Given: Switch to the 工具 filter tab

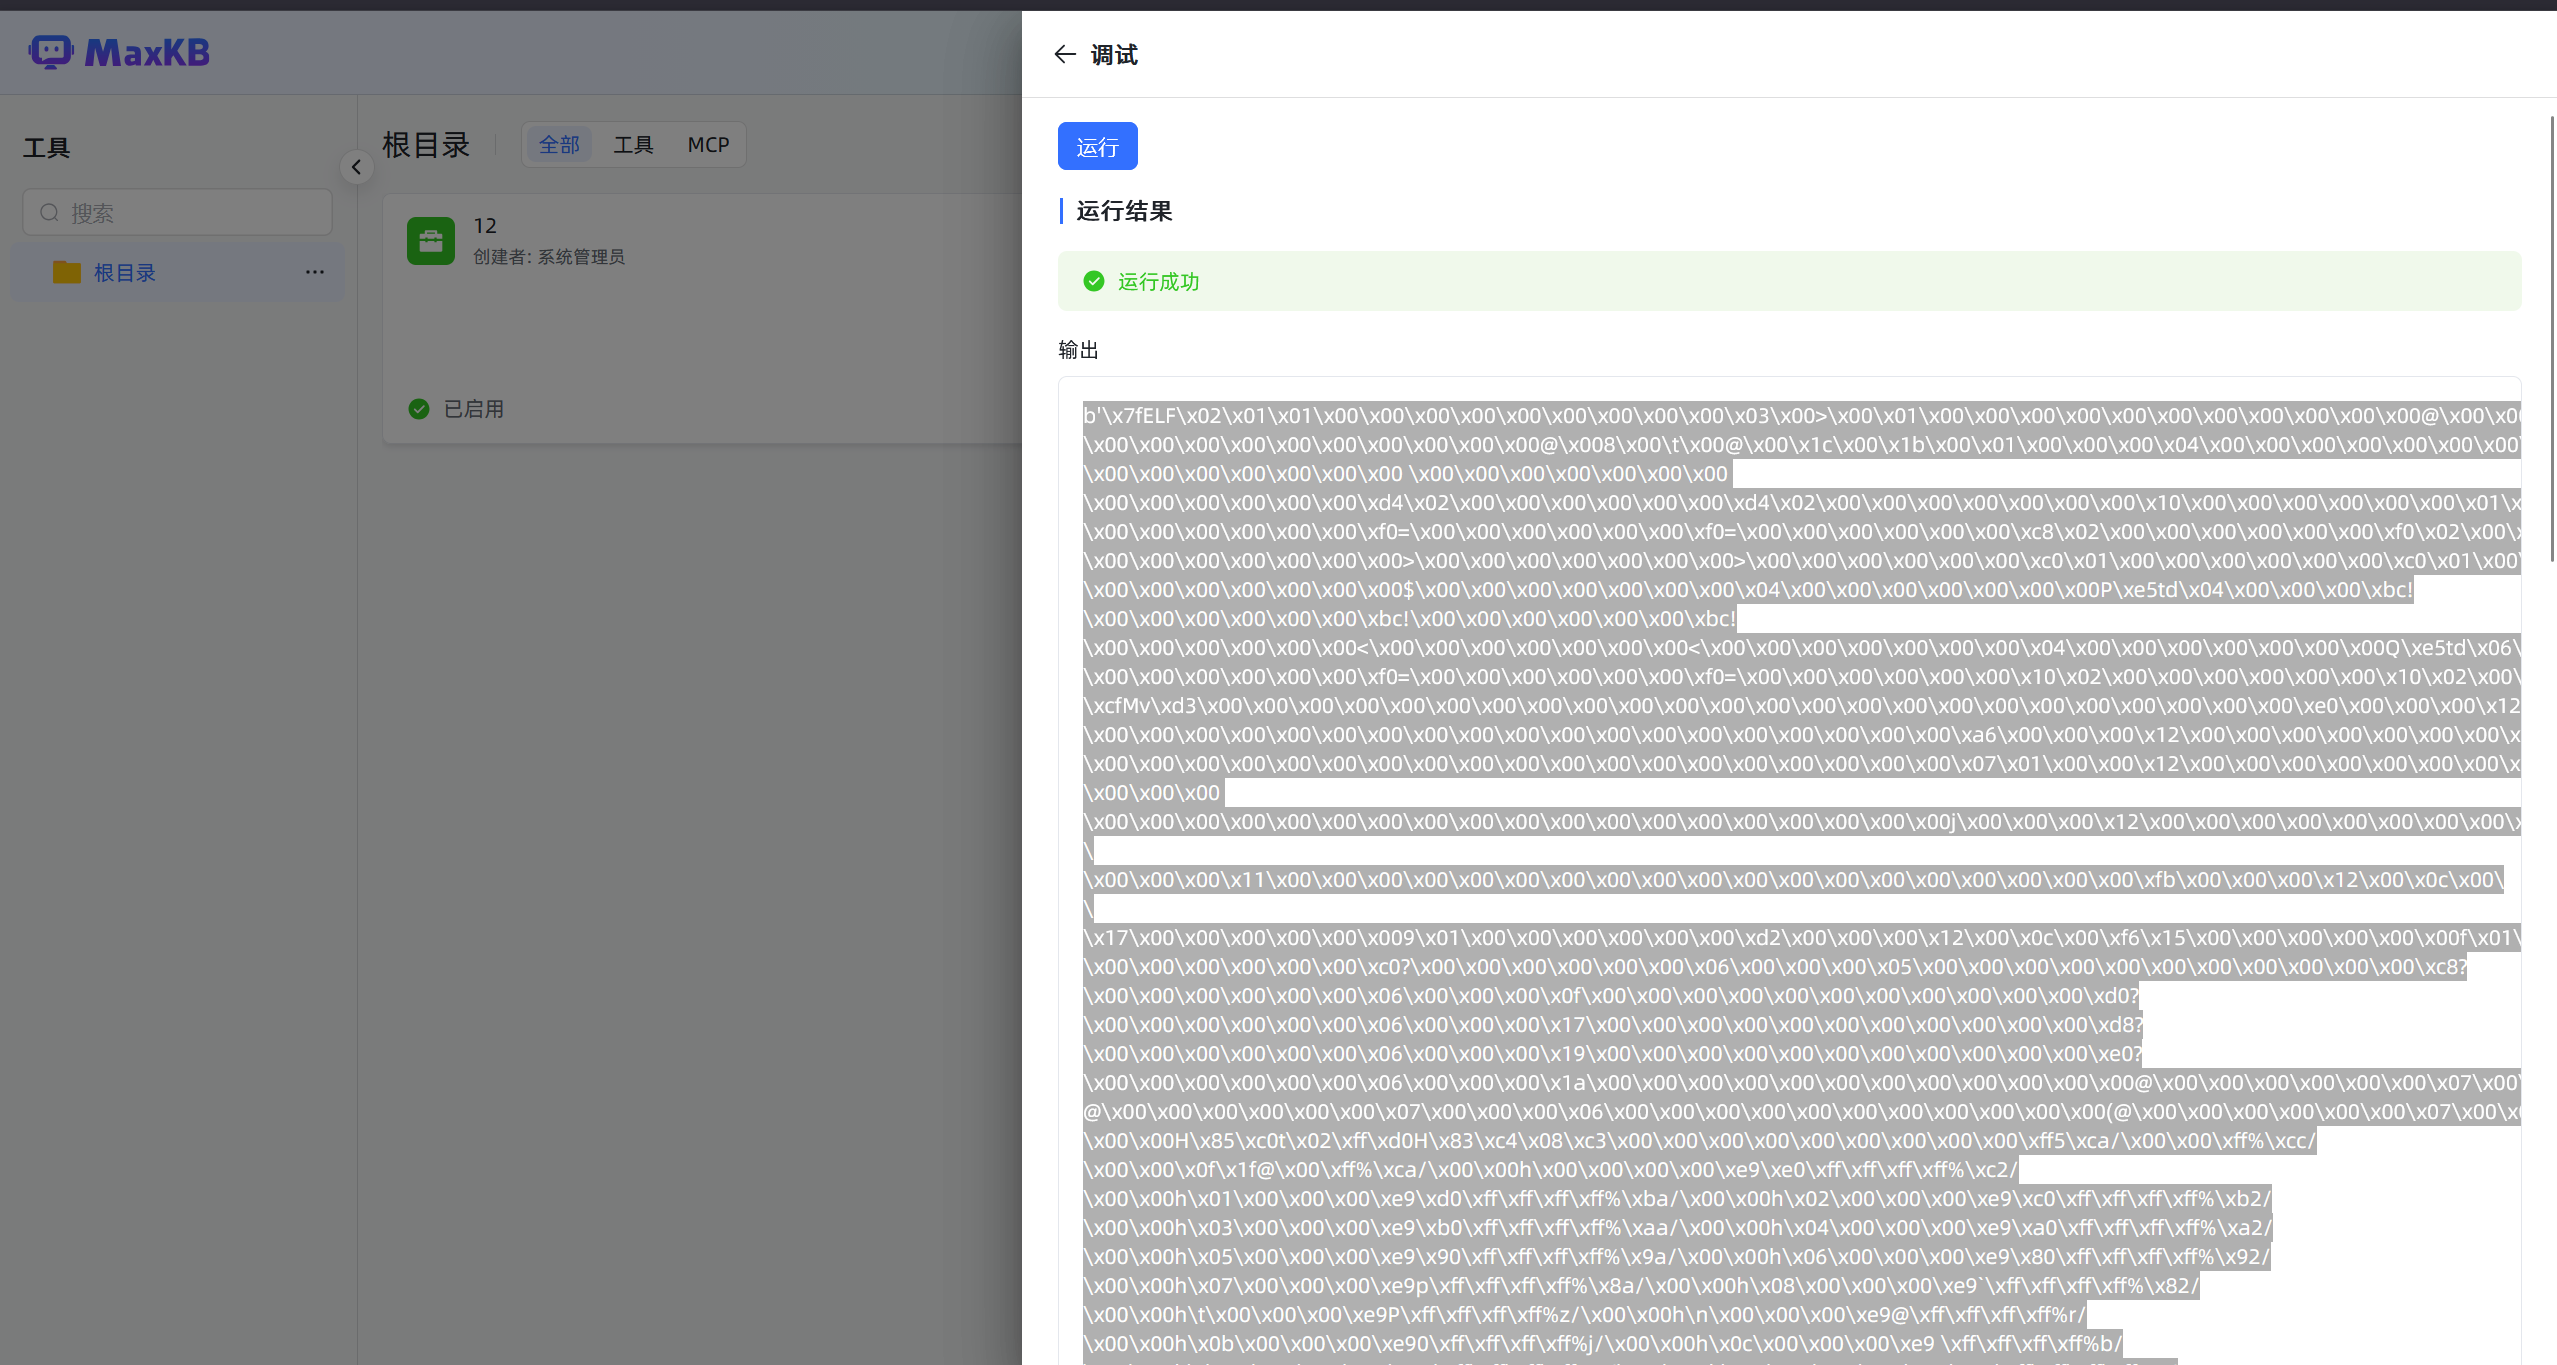Looking at the screenshot, I should click(633, 145).
